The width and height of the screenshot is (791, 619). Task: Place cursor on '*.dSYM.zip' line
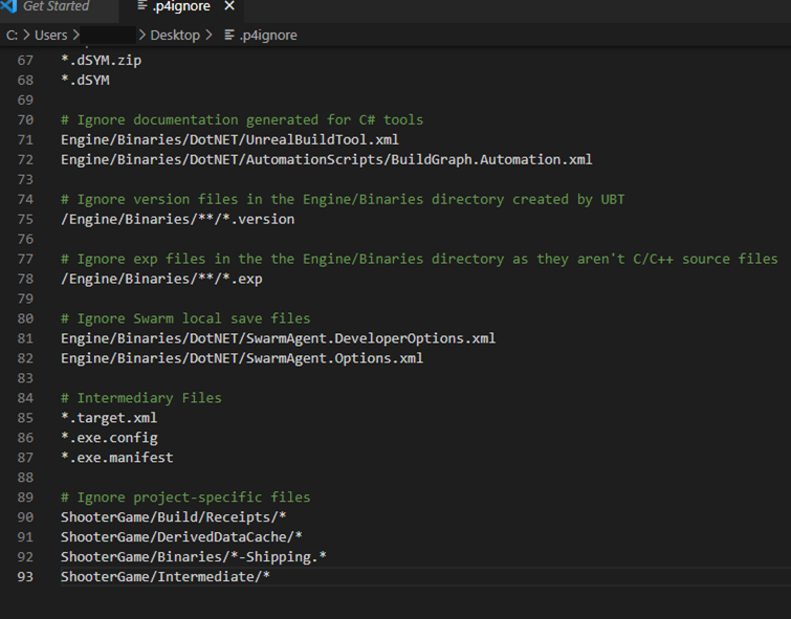tap(101, 61)
